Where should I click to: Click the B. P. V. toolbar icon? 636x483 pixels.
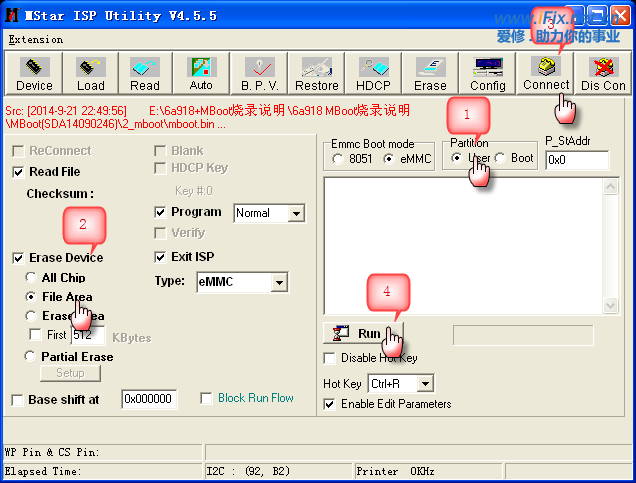pos(259,74)
